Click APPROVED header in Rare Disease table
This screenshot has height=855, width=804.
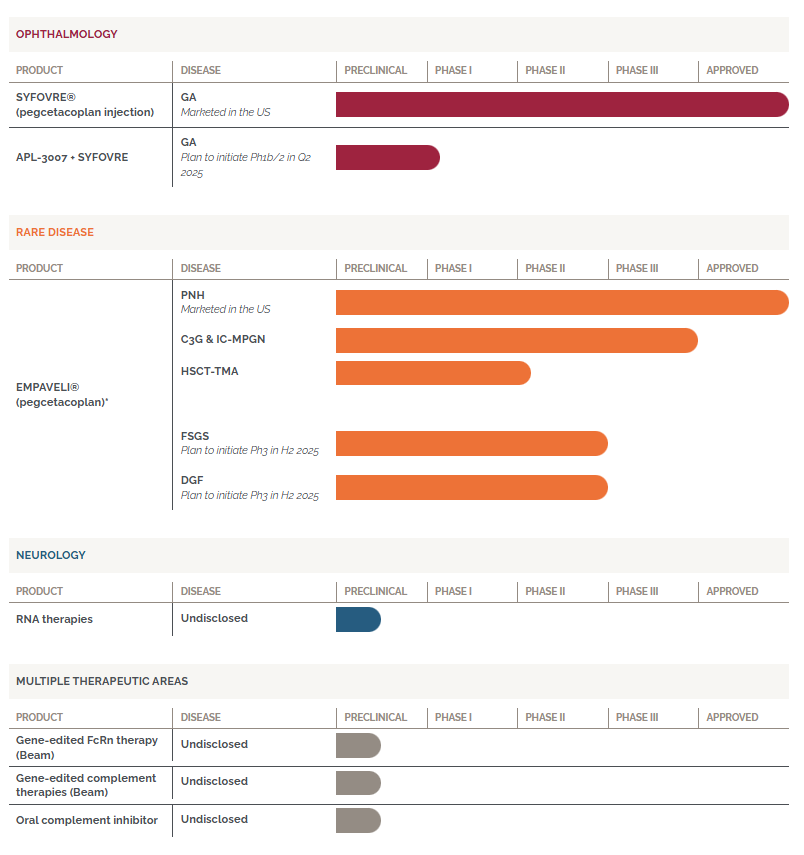(x=732, y=268)
